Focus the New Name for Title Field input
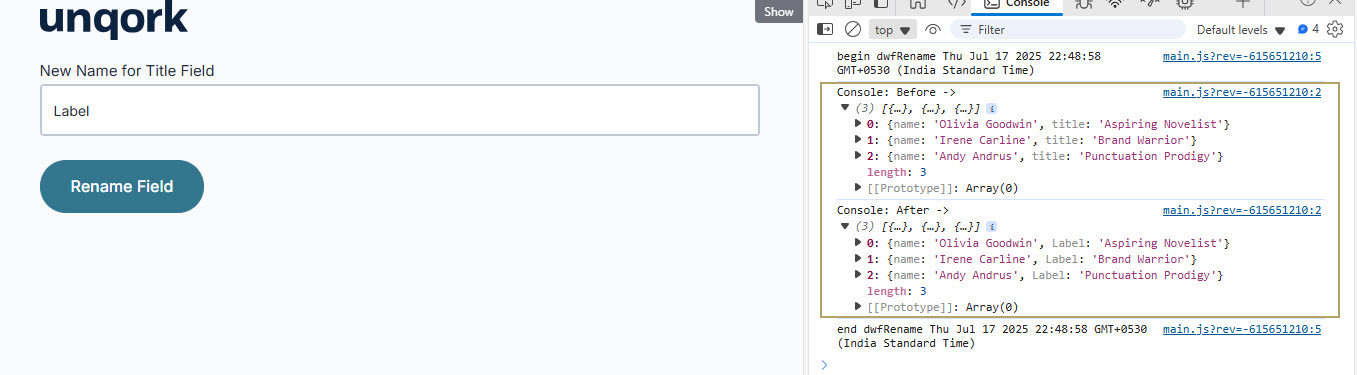 400,110
